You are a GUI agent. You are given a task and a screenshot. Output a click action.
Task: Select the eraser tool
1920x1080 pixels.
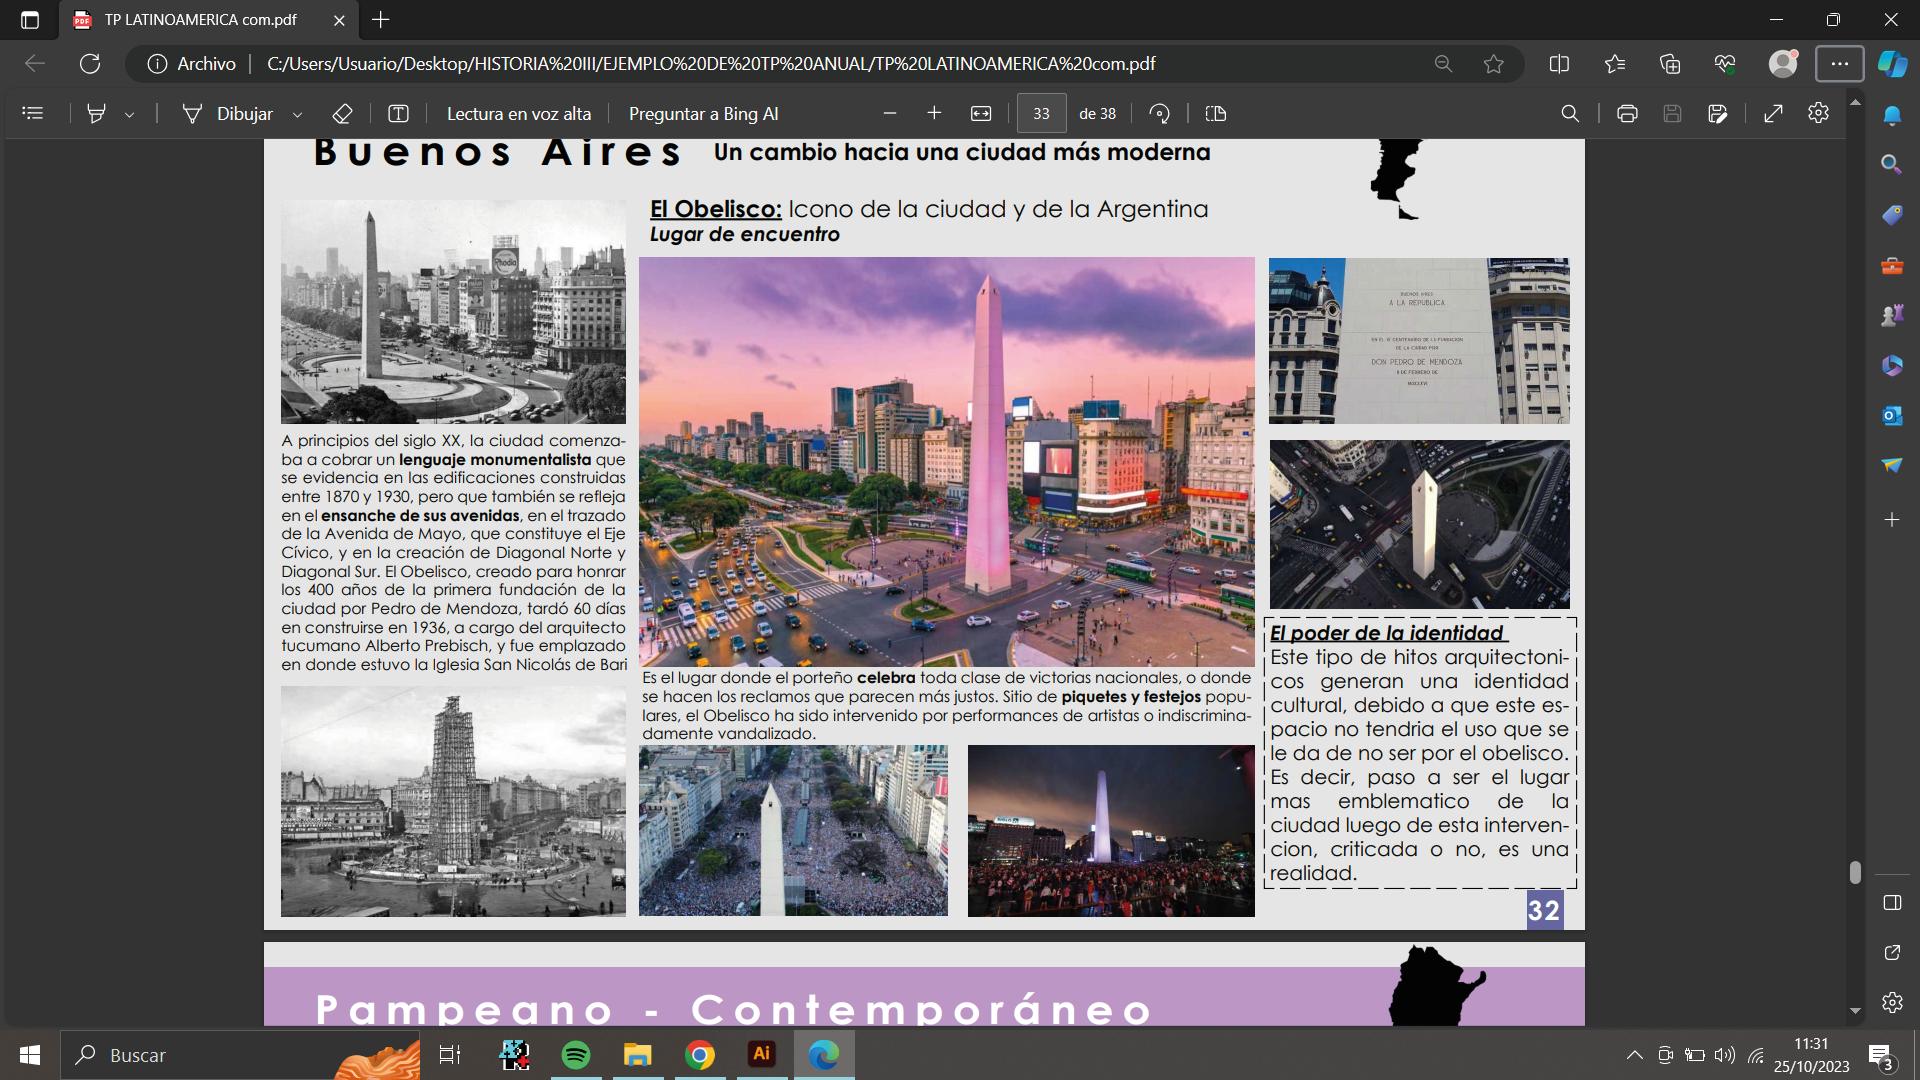point(342,114)
